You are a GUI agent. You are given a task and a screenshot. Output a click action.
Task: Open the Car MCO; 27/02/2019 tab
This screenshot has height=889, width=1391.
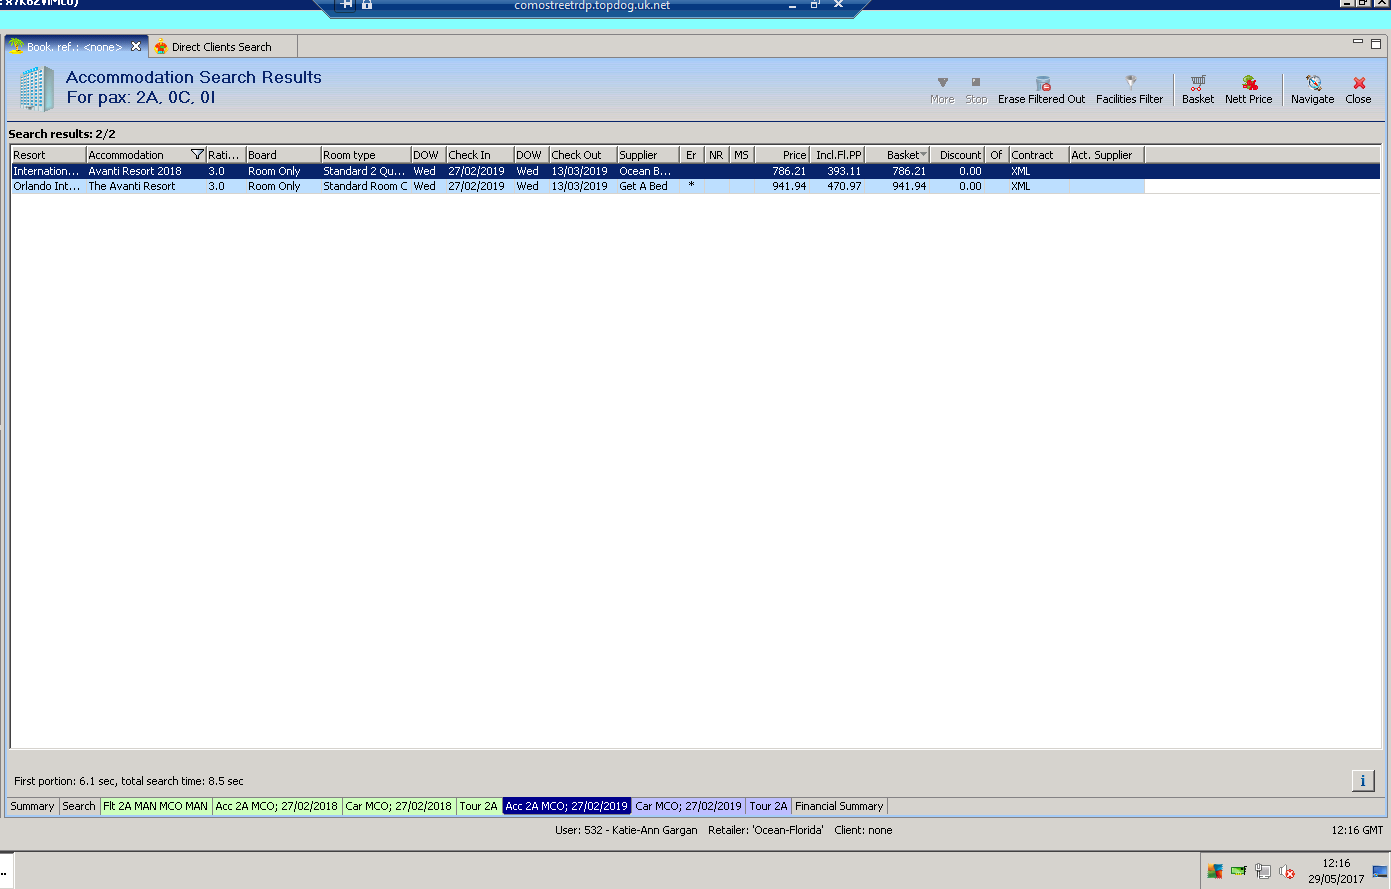(689, 806)
